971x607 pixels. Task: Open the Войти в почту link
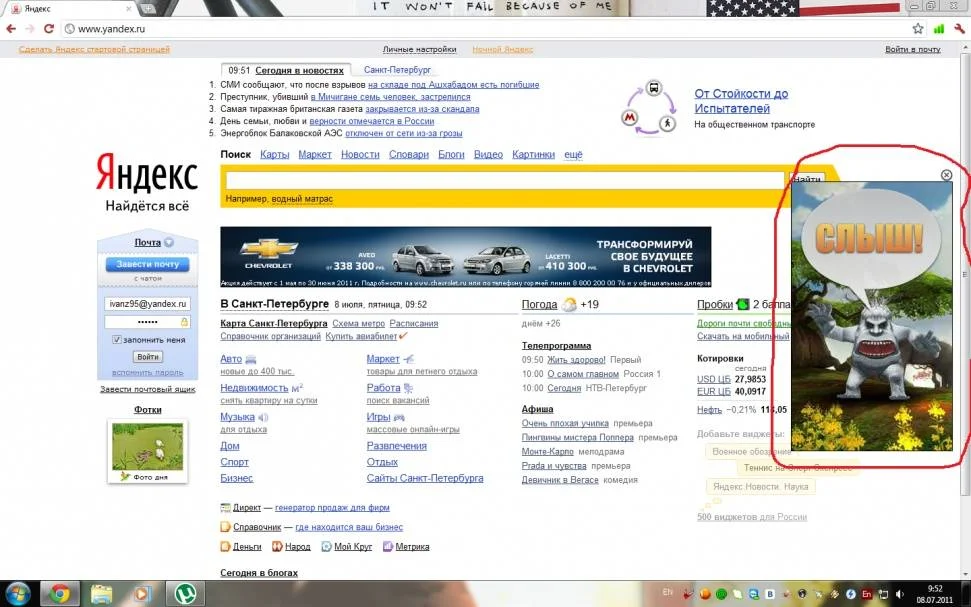913,49
